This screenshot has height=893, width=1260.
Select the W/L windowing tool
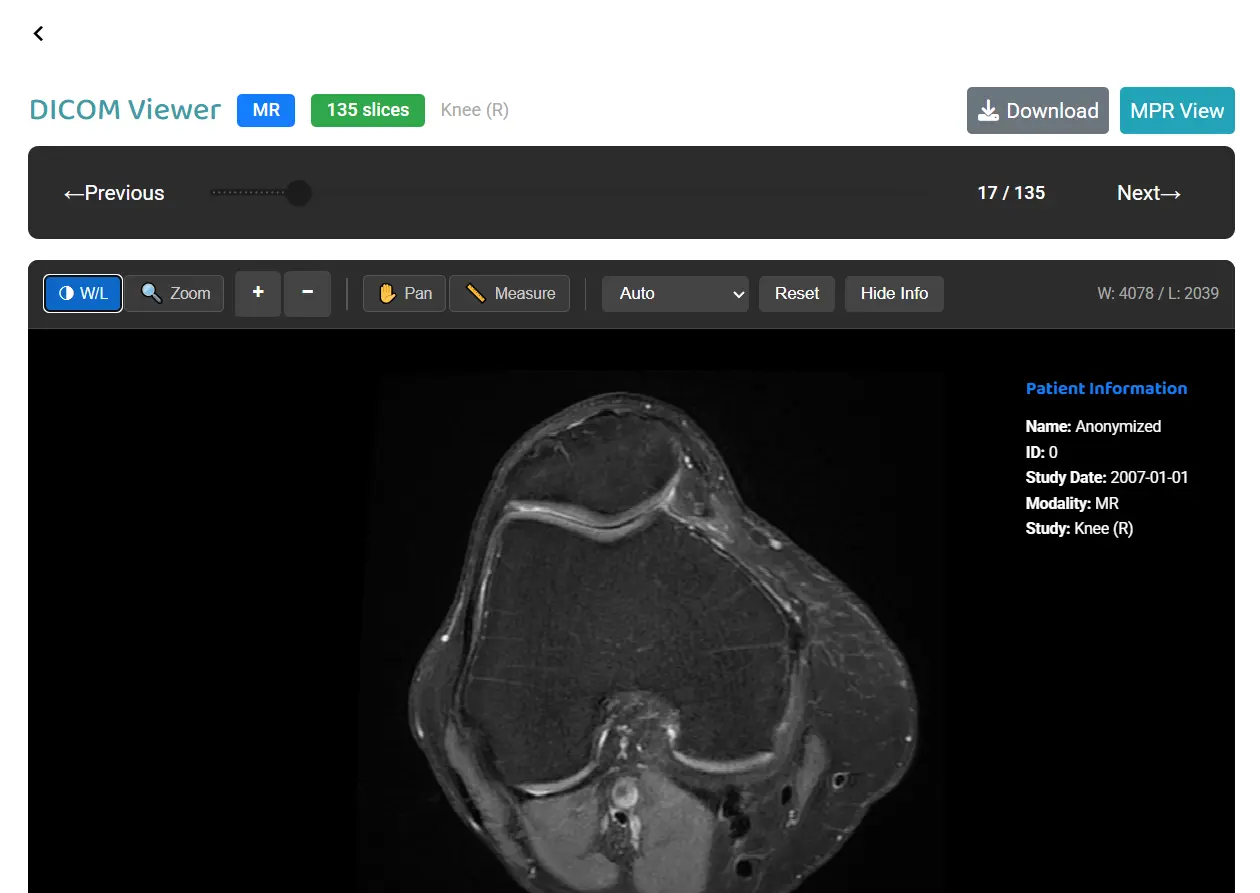82,293
